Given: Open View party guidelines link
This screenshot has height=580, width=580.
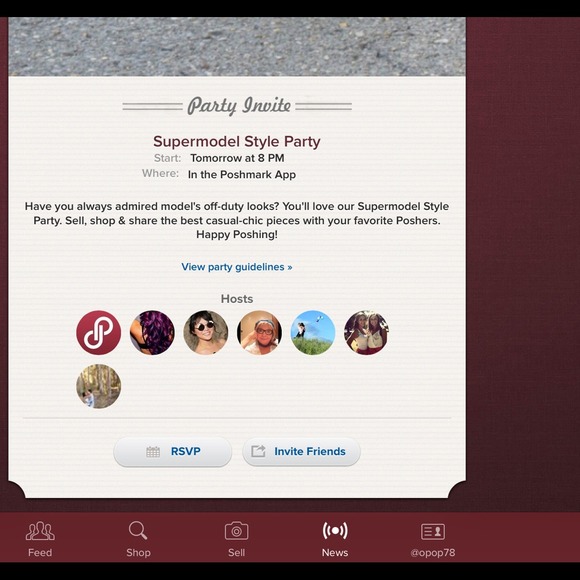Looking at the screenshot, I should [x=237, y=267].
